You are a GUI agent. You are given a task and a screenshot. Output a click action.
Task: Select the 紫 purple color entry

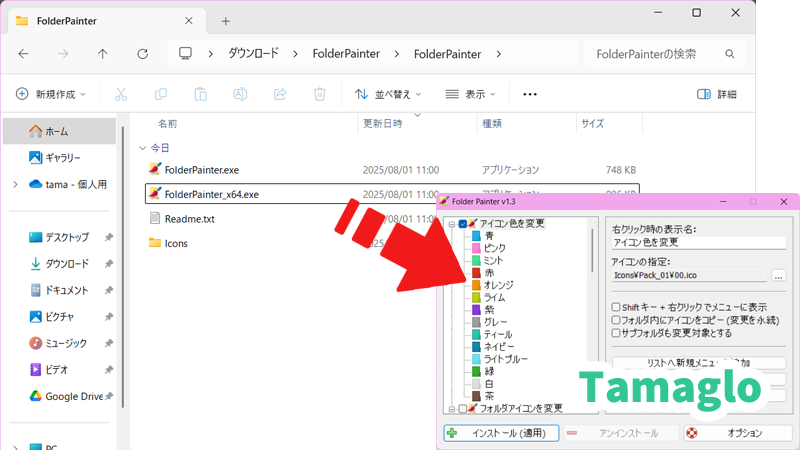[483, 310]
